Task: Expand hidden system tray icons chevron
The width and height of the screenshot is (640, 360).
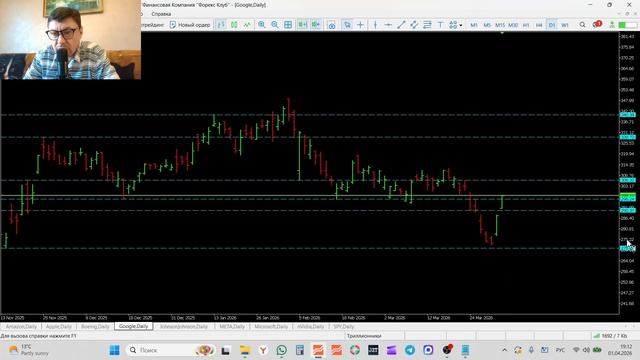Action: coord(505,350)
